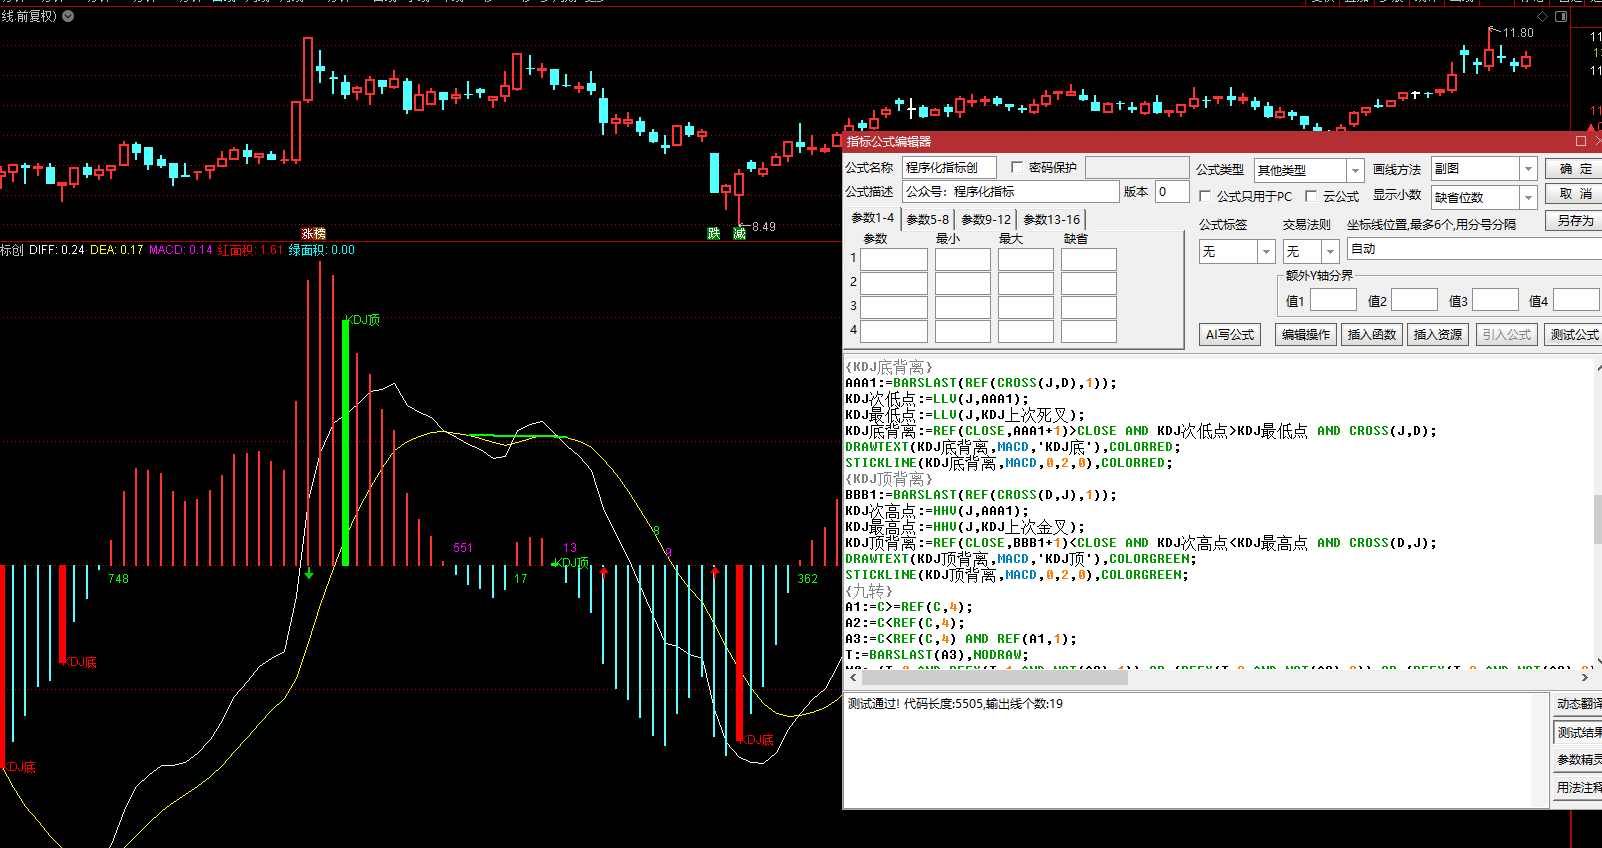
Task: Click the green KDJ顶 signal label
Action: click(x=362, y=320)
